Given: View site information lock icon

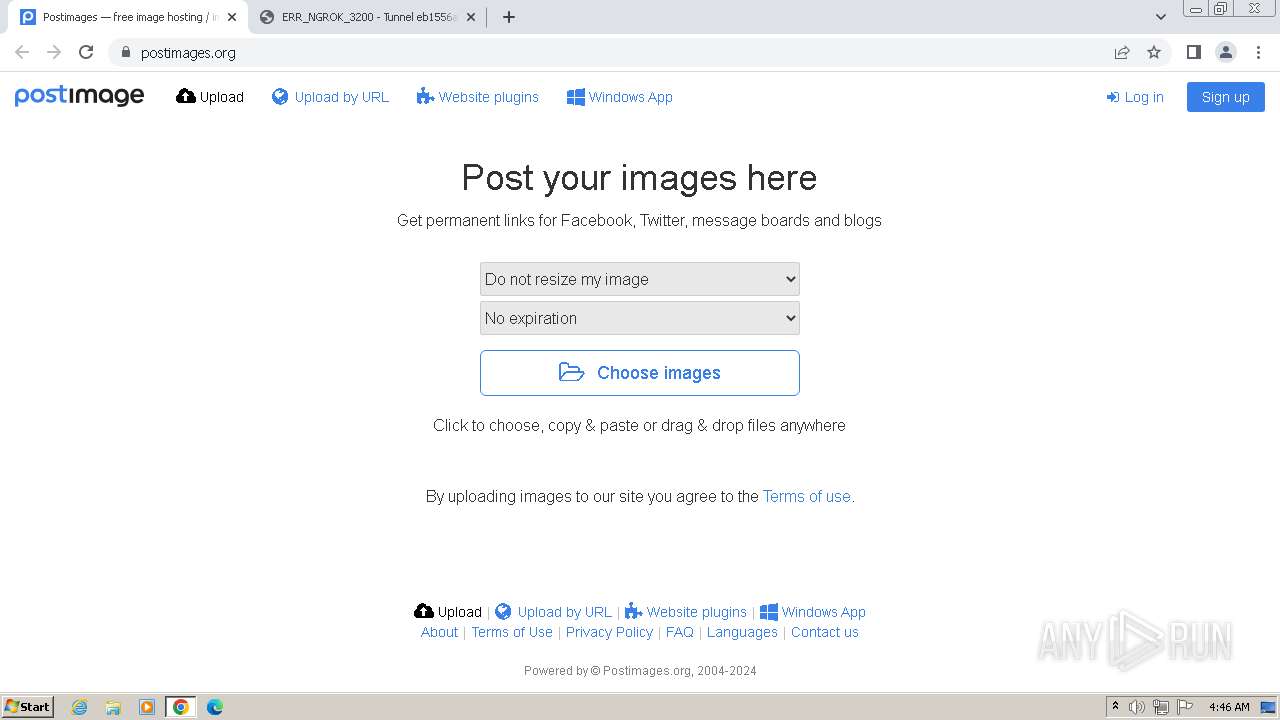Looking at the screenshot, I should 125,52.
